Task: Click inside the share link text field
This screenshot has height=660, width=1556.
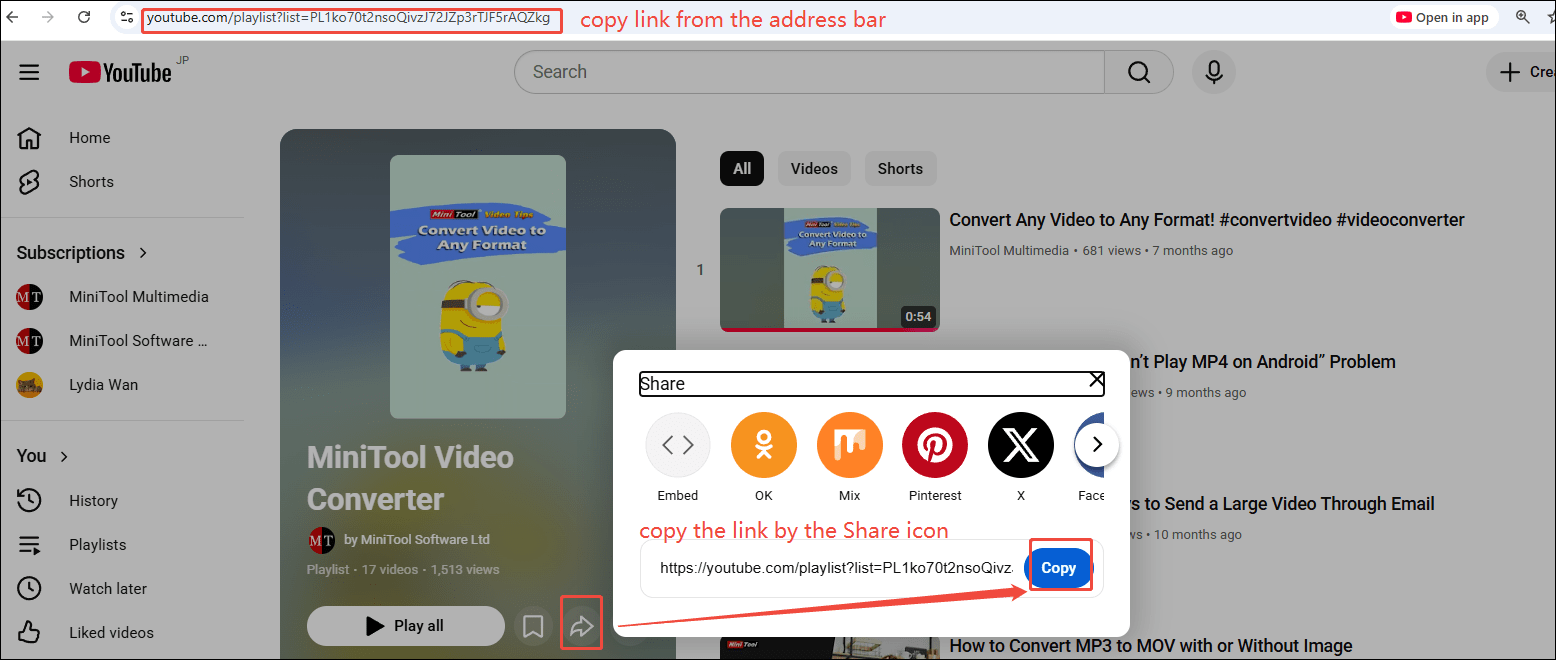Action: click(830, 567)
